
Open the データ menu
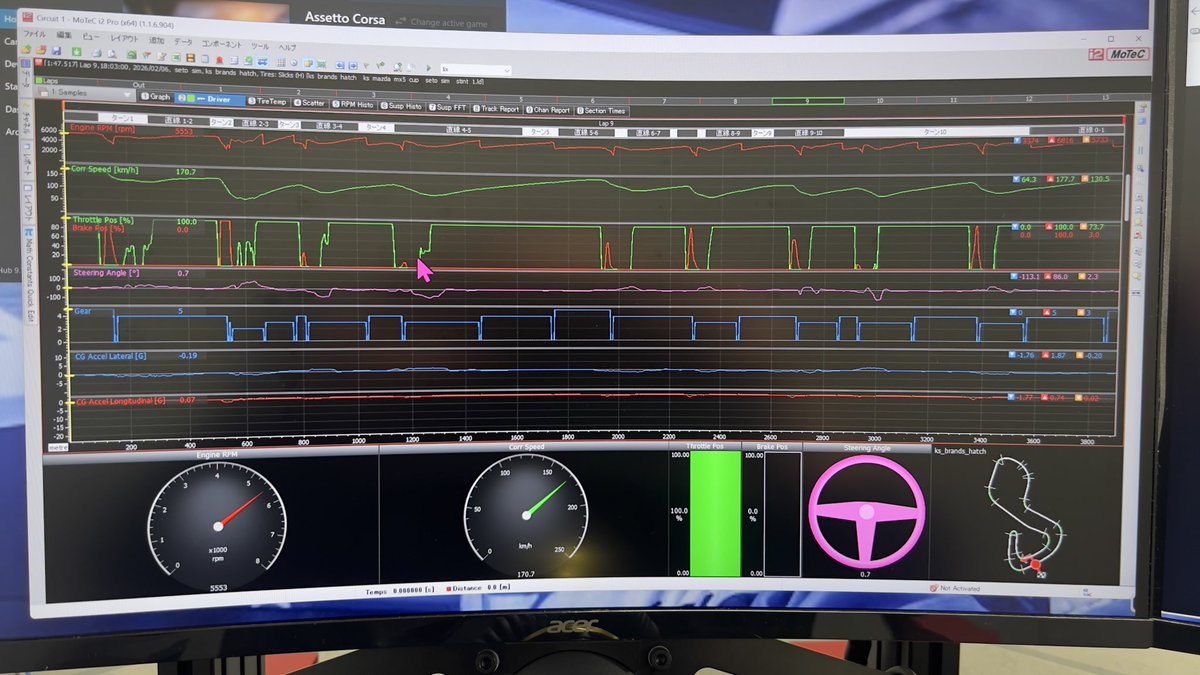183,42
